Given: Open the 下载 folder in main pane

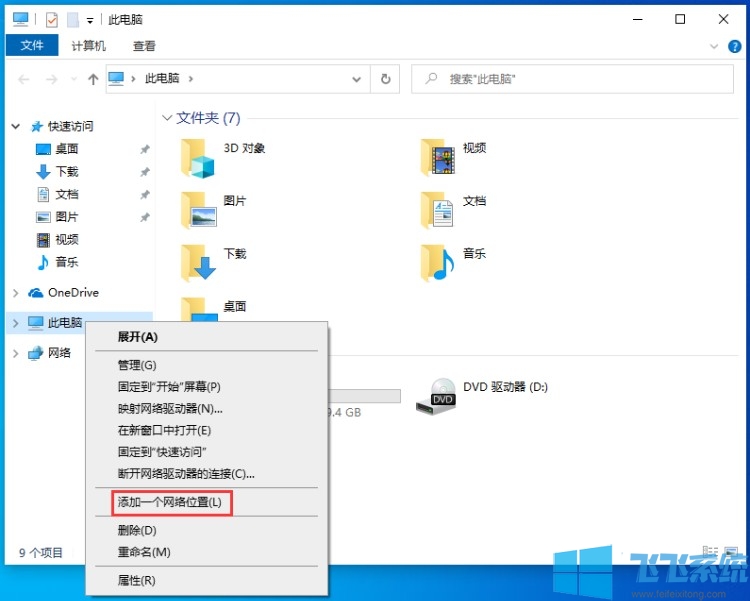Looking at the screenshot, I should pos(198,262).
